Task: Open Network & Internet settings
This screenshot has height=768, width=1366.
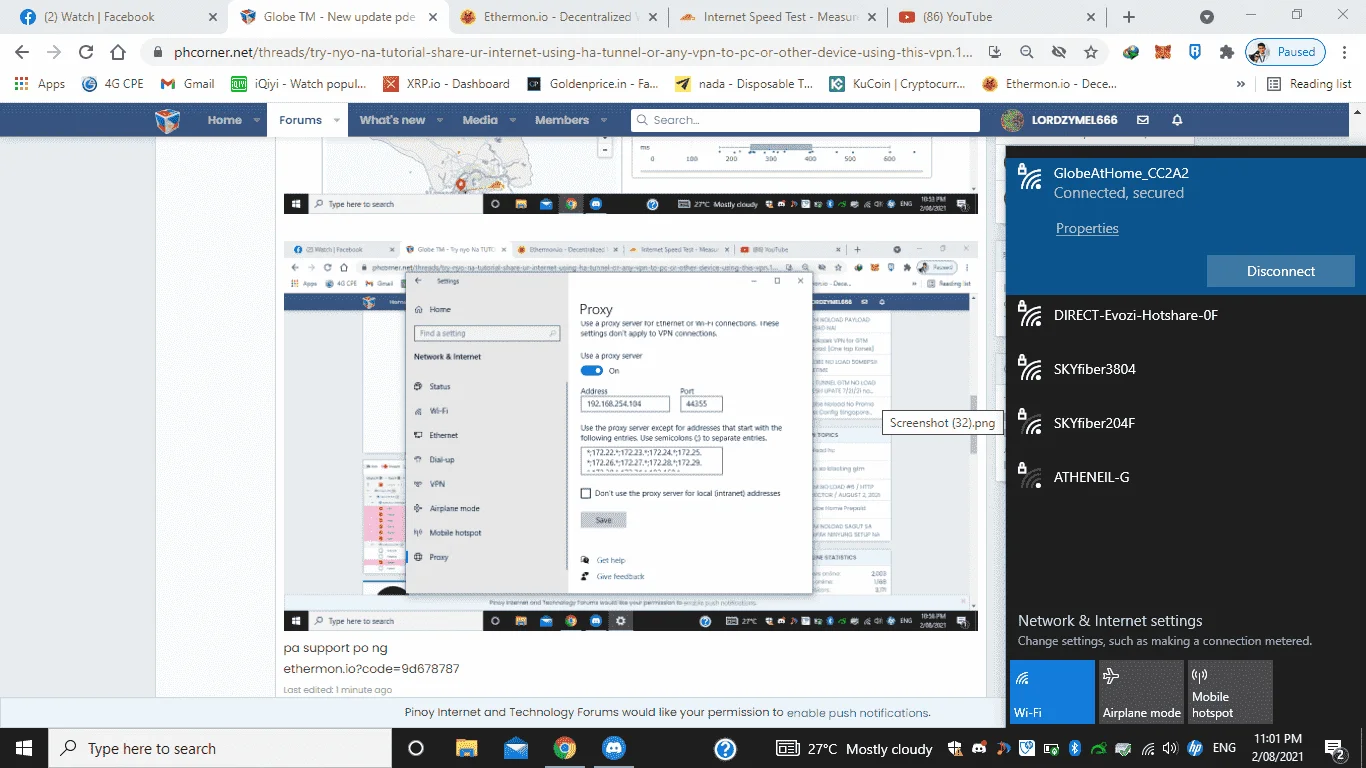Action: (x=1110, y=621)
